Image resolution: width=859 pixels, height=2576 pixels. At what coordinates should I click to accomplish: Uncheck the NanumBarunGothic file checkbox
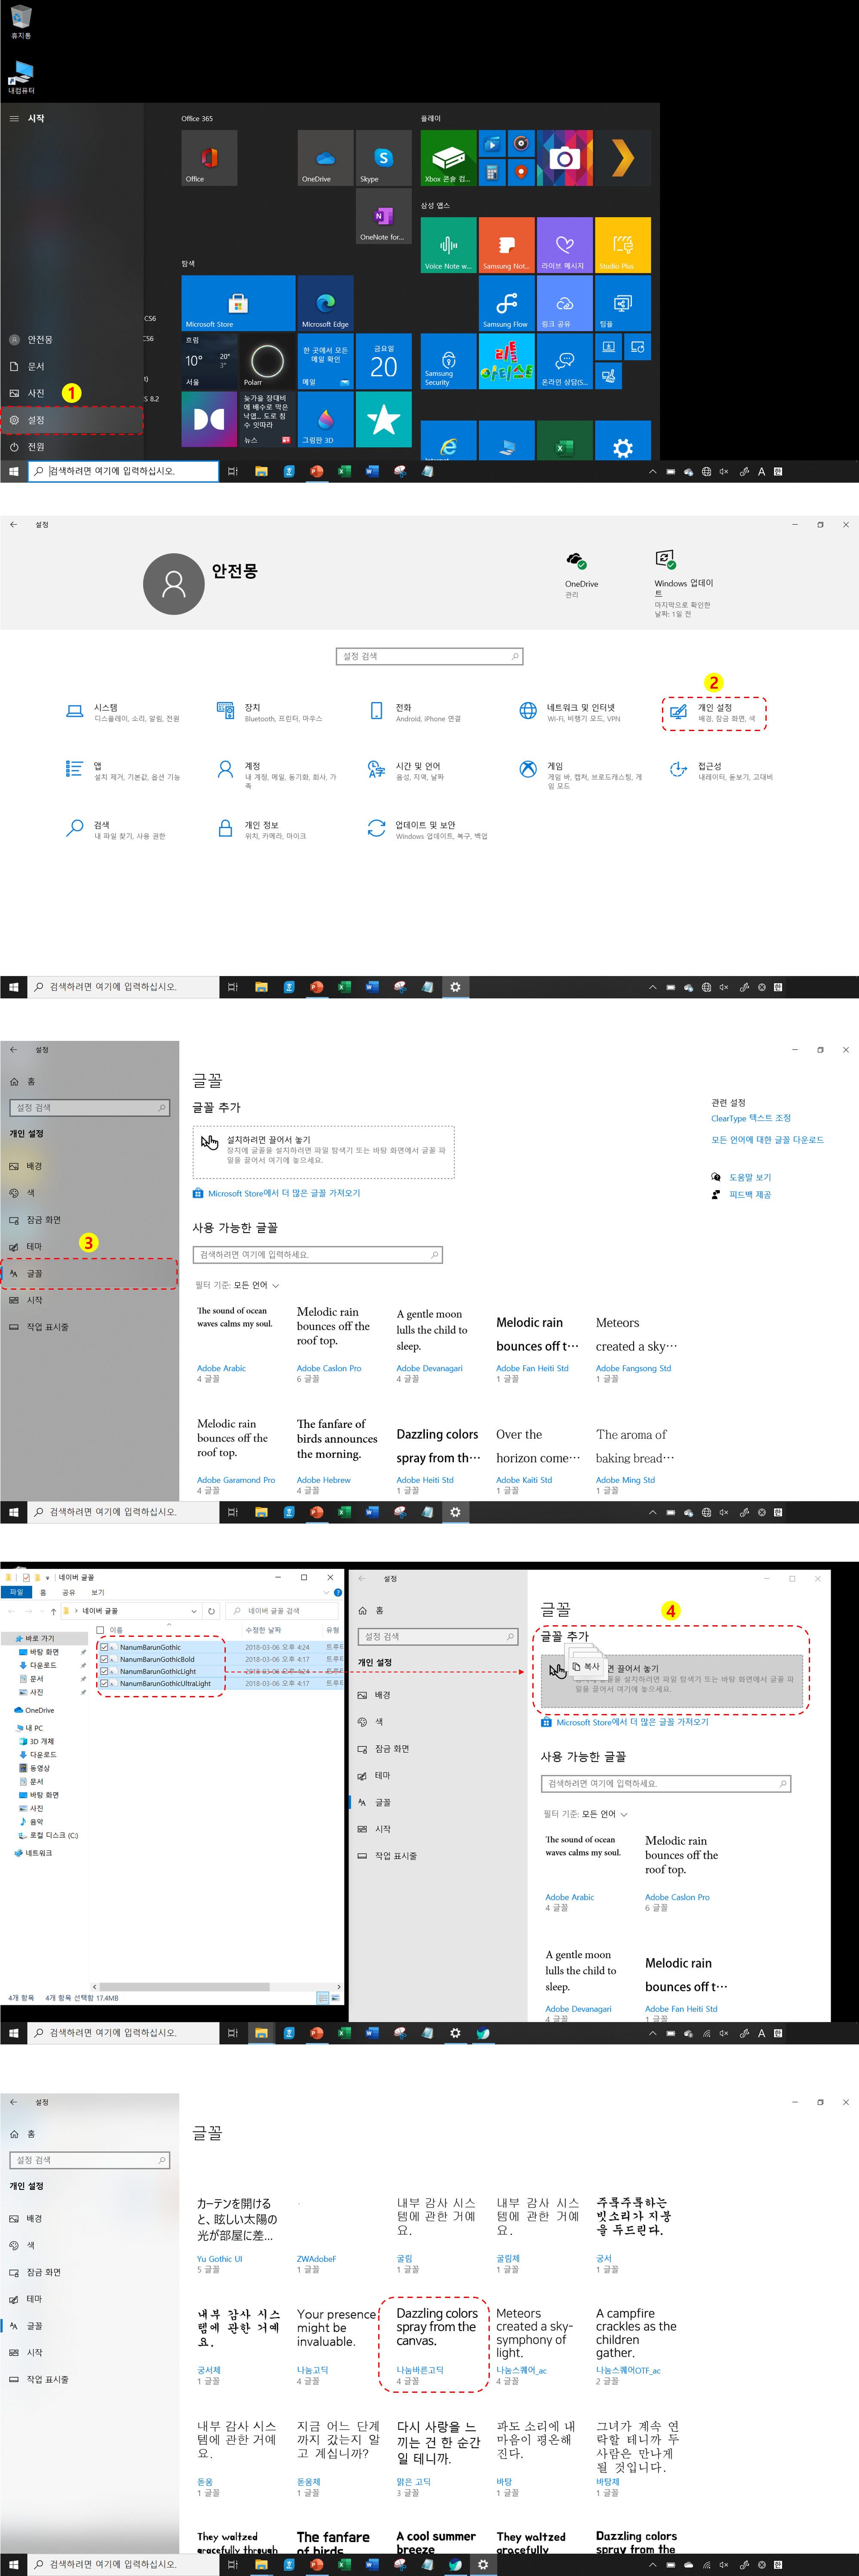104,1647
